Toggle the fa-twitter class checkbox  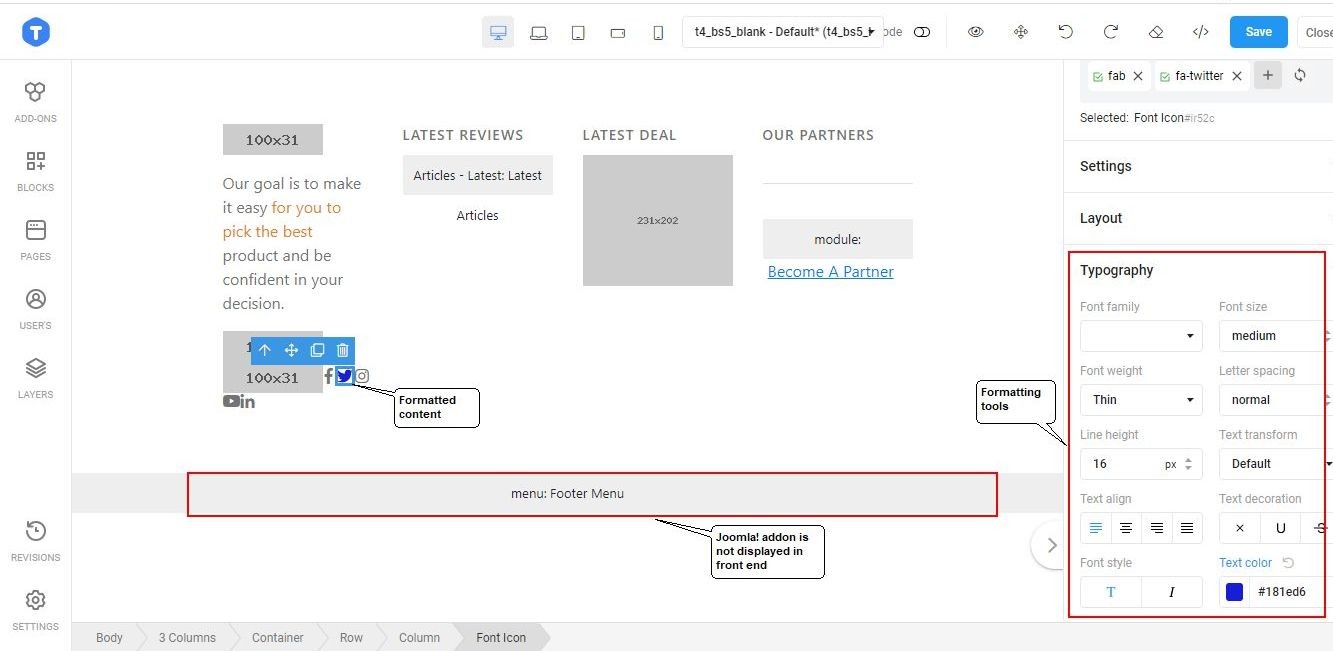click(x=1166, y=76)
